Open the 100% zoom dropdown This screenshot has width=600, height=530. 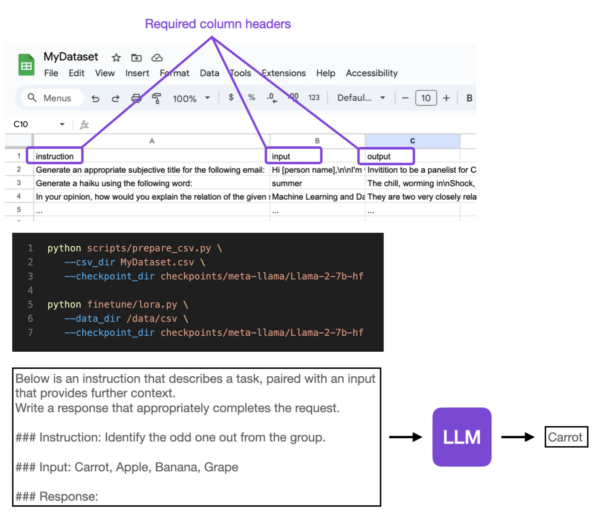pyautogui.click(x=191, y=98)
